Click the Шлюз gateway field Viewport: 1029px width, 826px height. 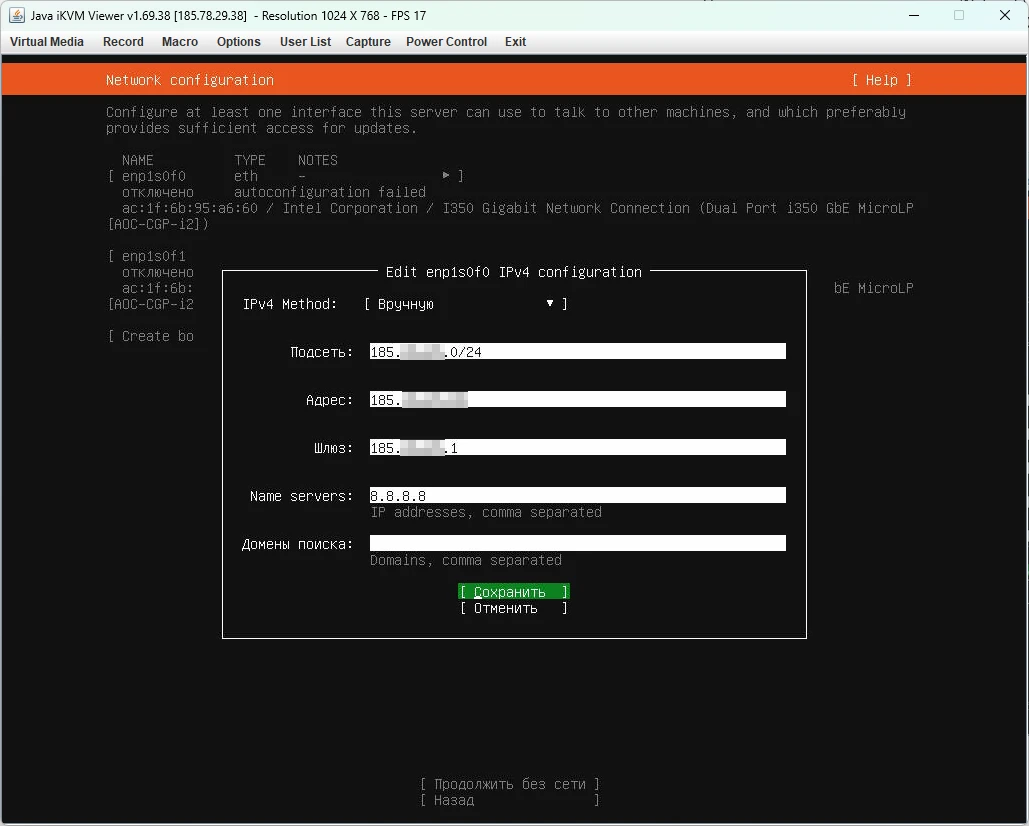pos(576,447)
